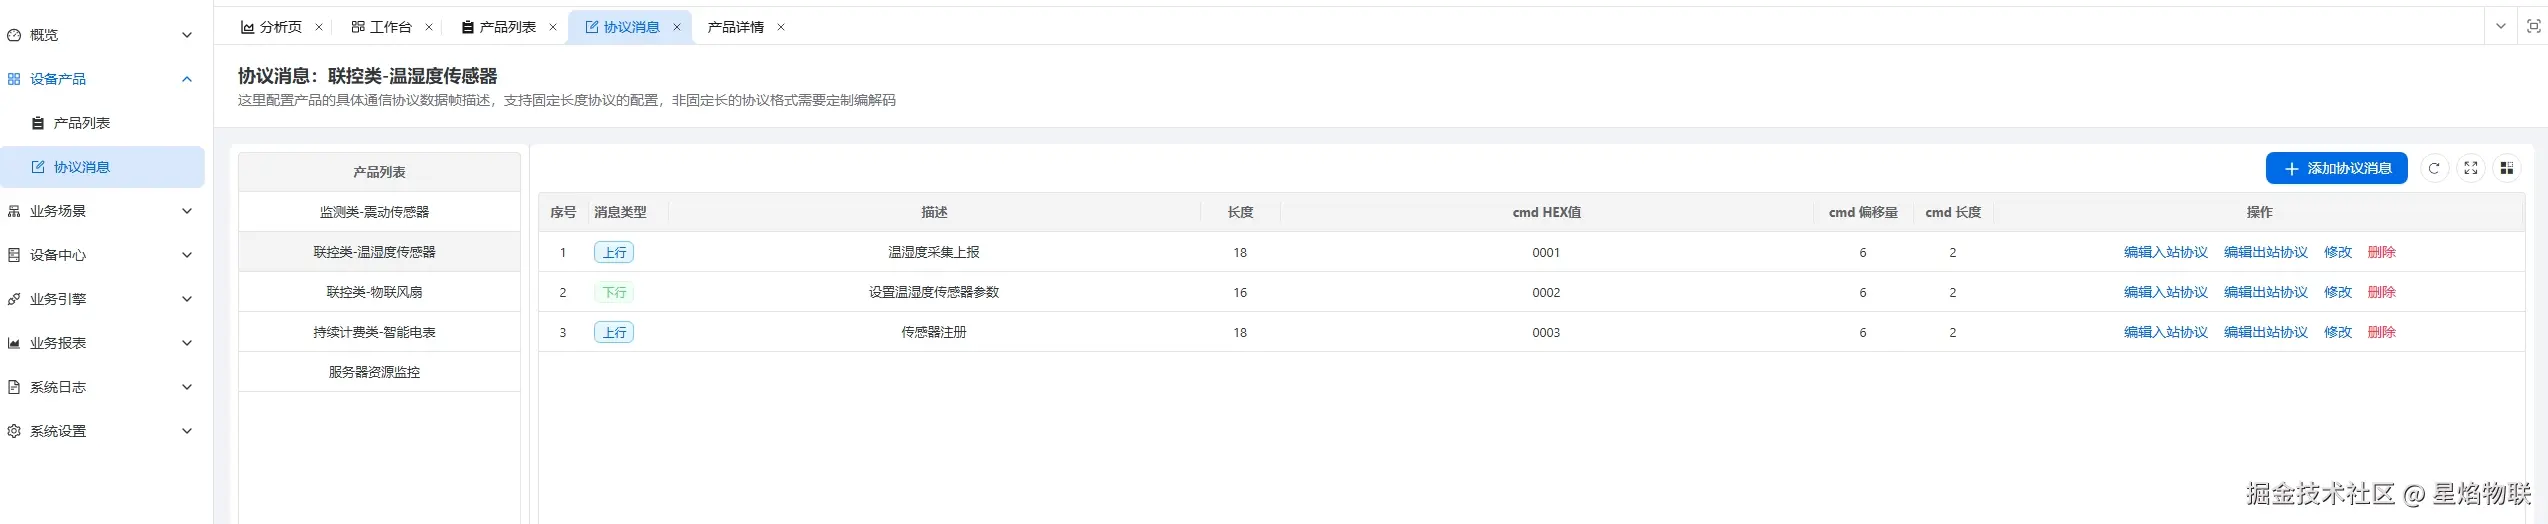Close the 分析页 tab
This screenshot has height=524, width=2548.
tap(319, 27)
